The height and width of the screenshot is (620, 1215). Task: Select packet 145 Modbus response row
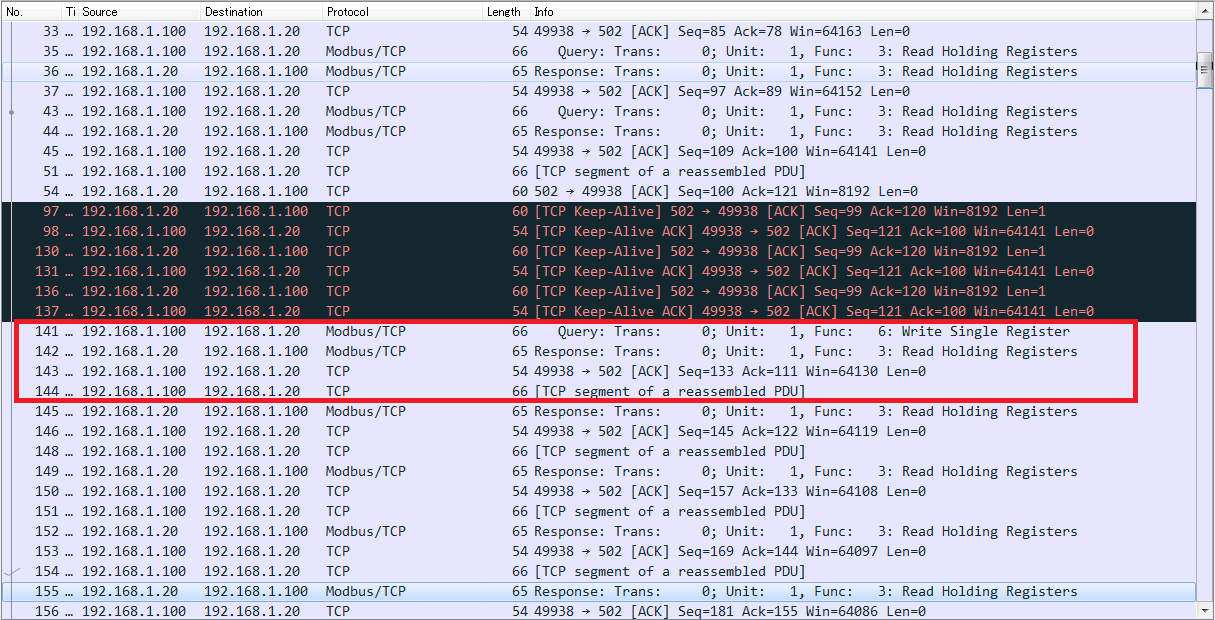(x=598, y=411)
